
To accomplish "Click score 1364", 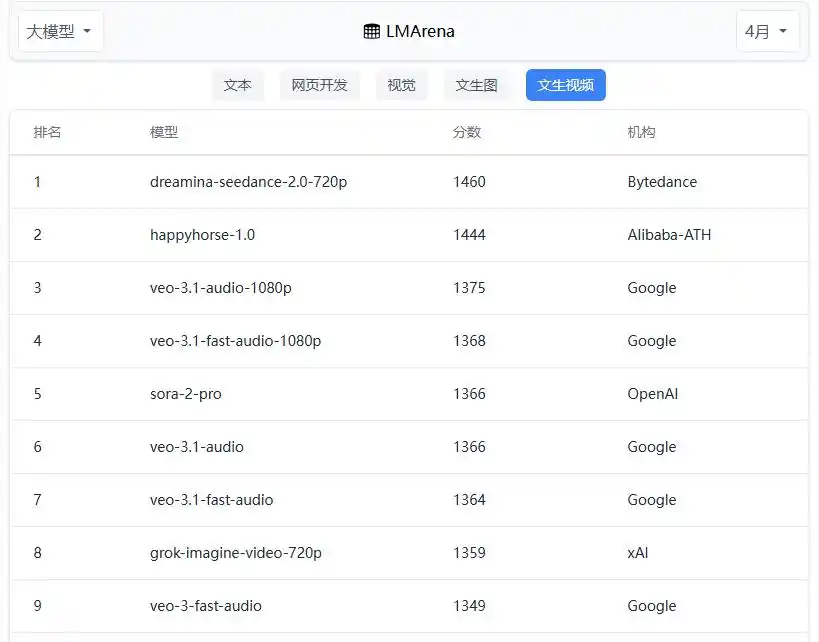I will click(470, 500).
